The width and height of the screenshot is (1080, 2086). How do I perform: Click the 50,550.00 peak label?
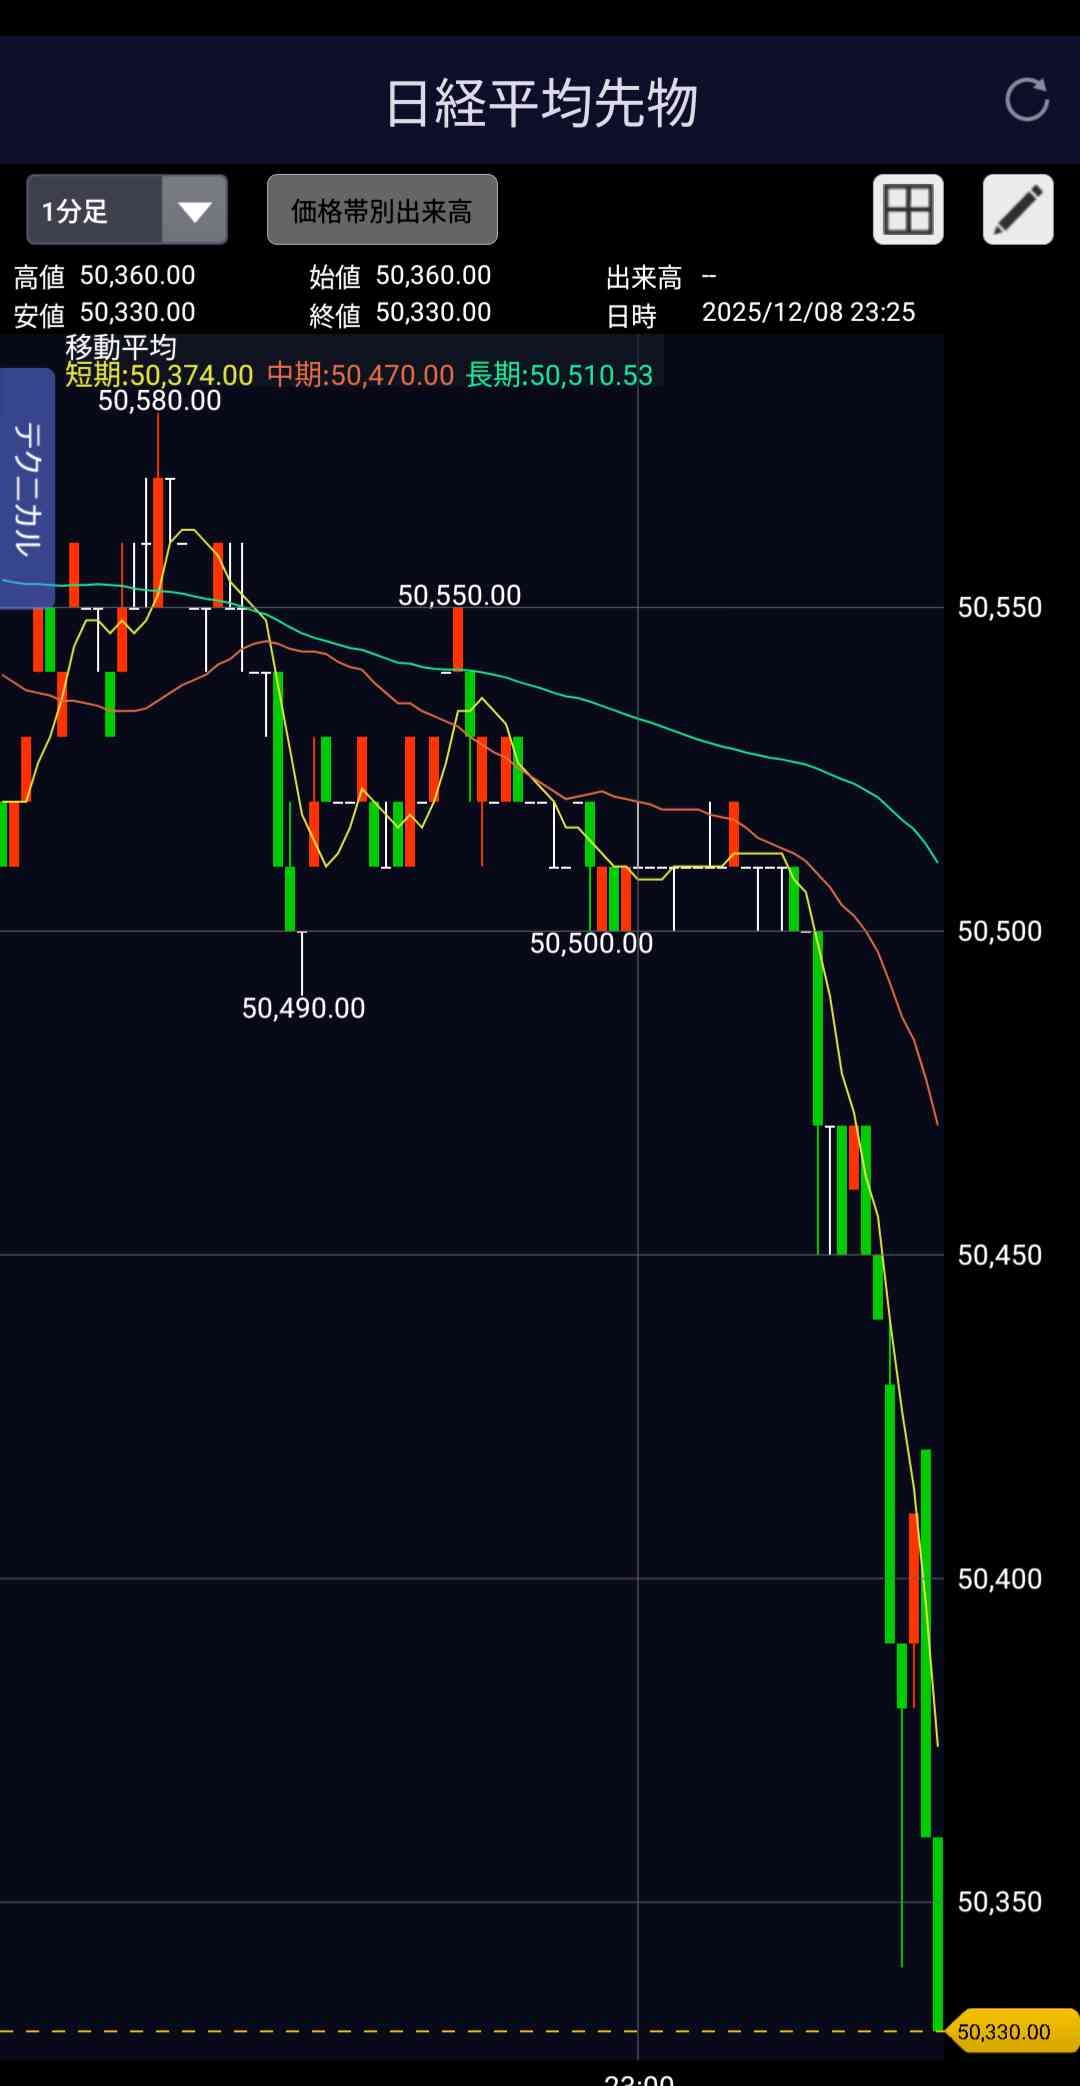[x=459, y=596]
